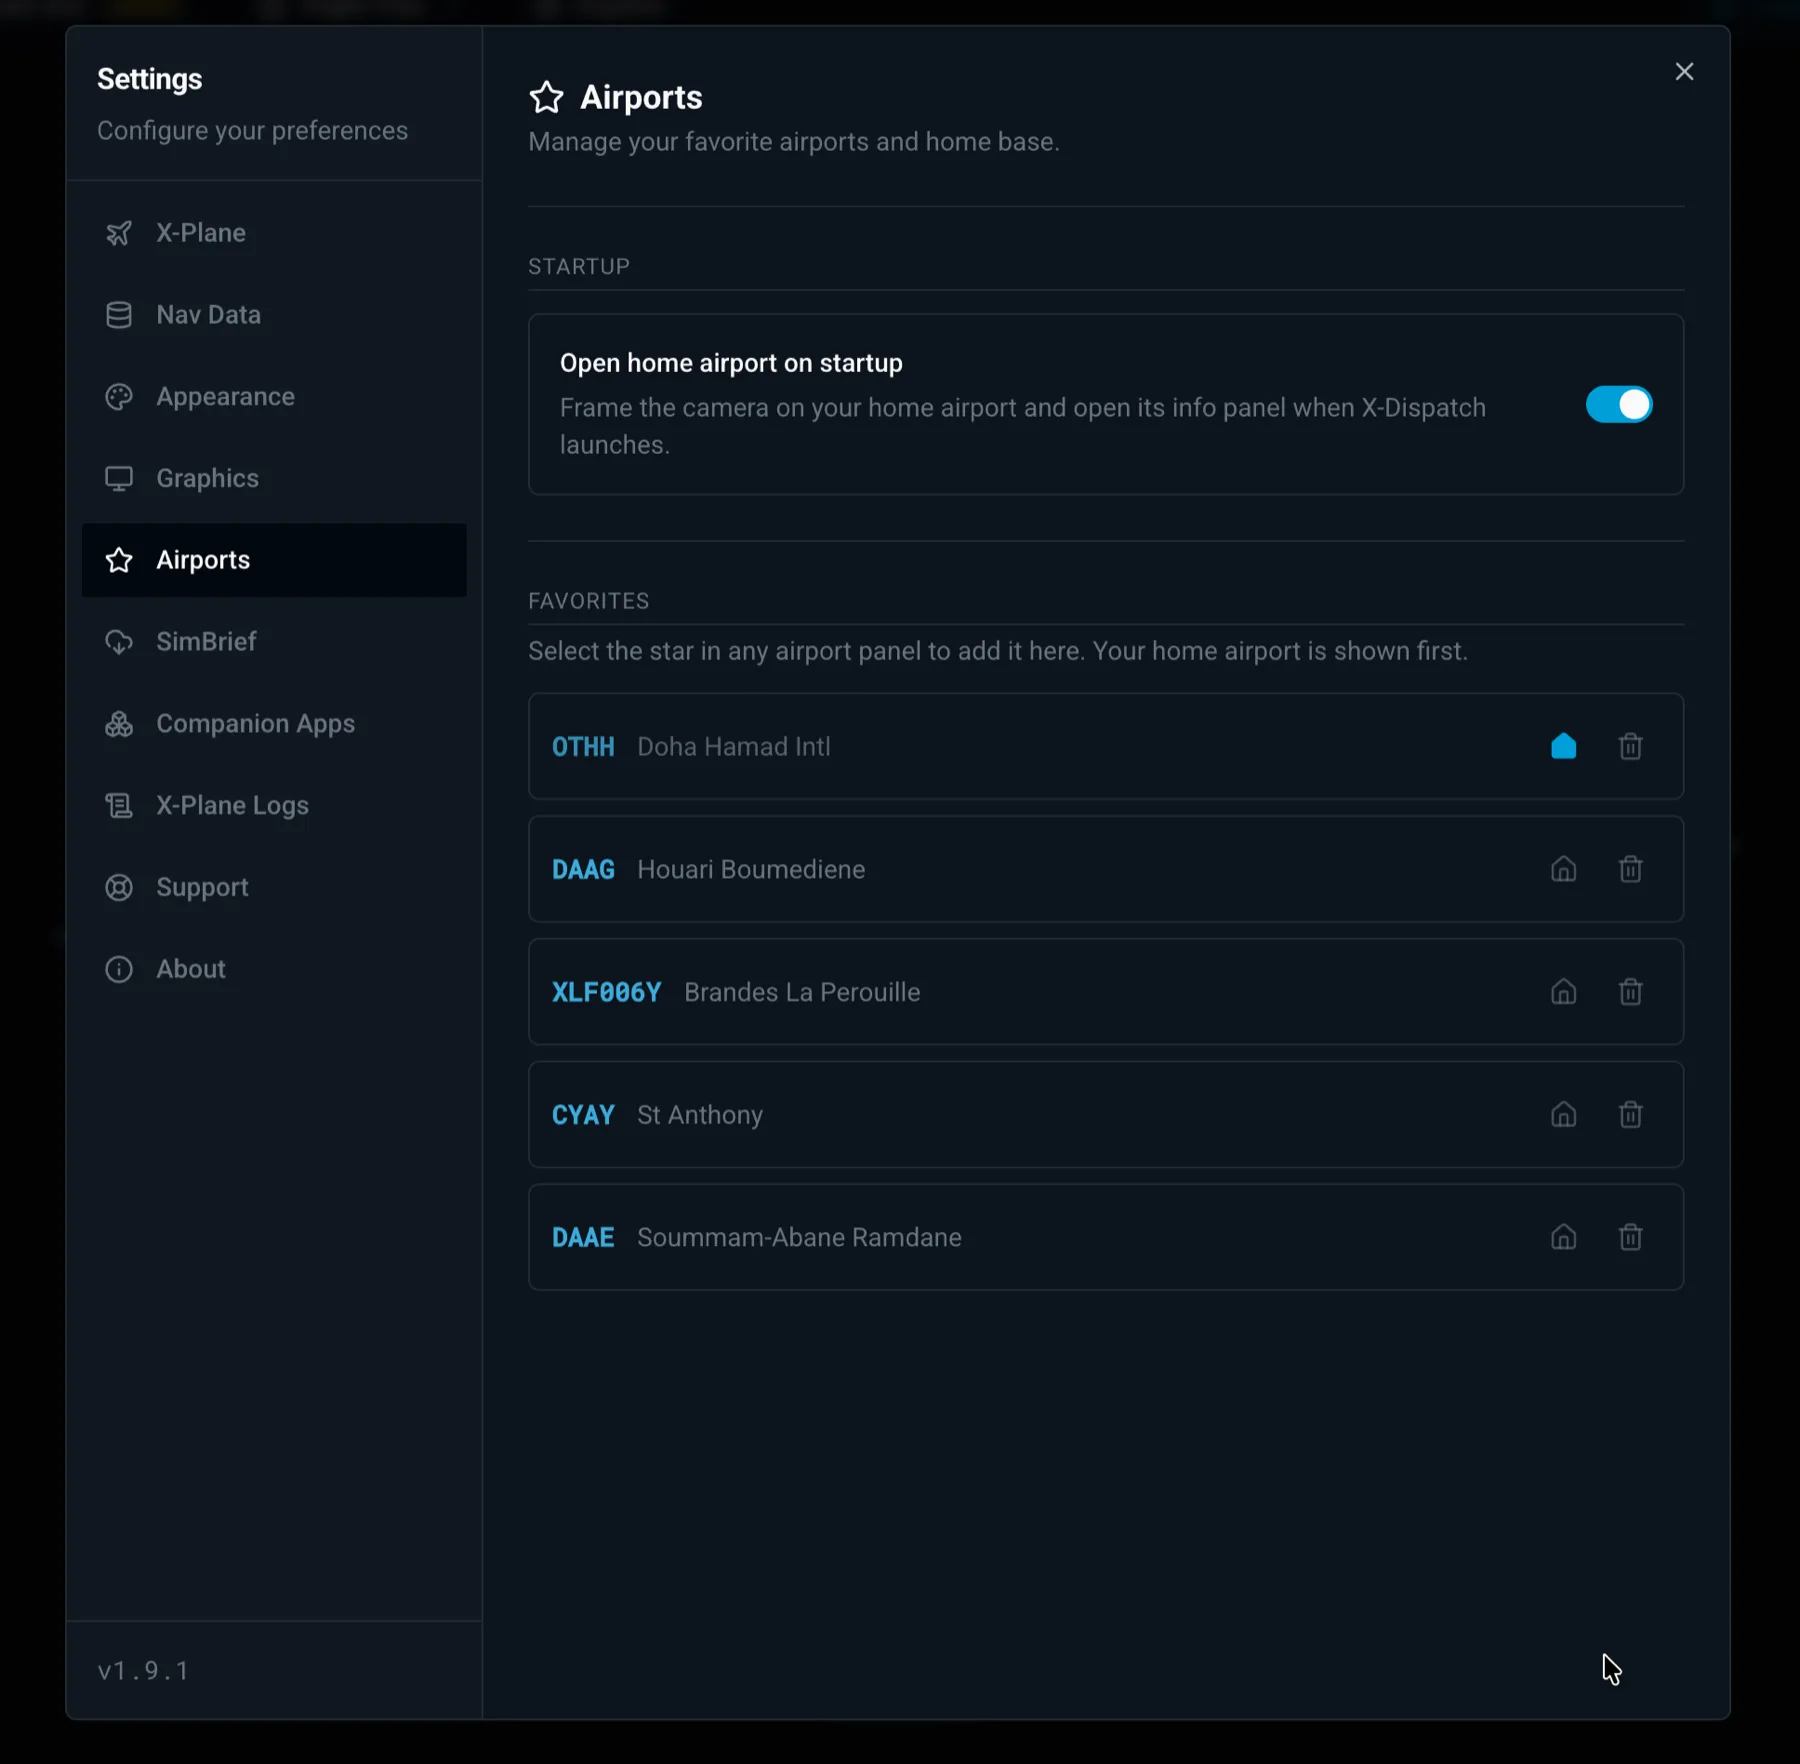Click the scroll icon beside X-Plane Logs
1800x1764 pixels.
[119, 806]
